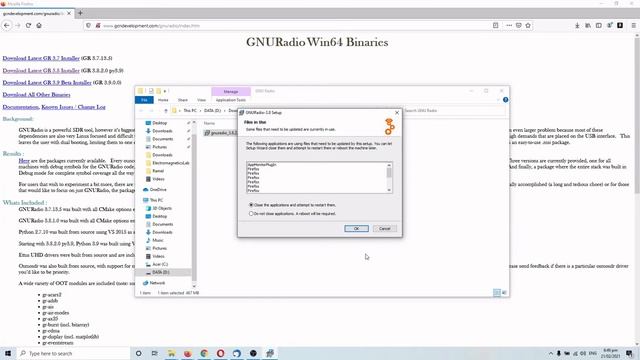640x360 pixels.
Task: Switch Explorer to details view icon
Action: tap(497, 293)
